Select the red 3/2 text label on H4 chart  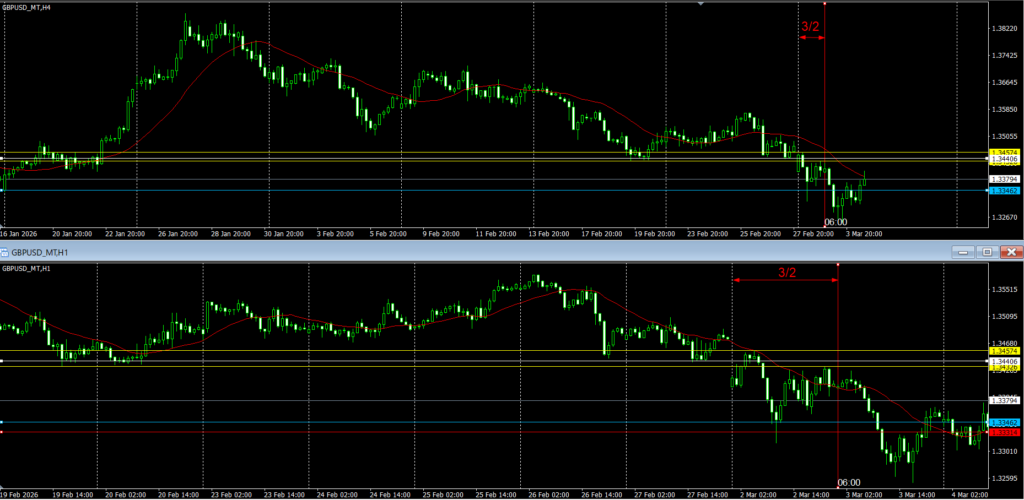810,27
